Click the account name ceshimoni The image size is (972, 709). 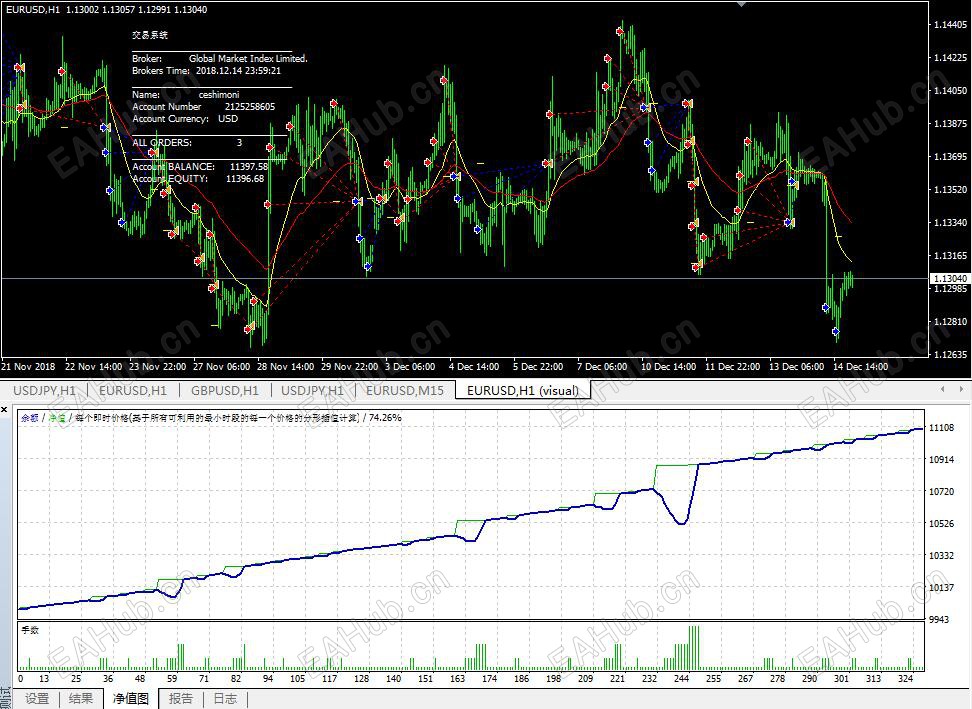219,95
